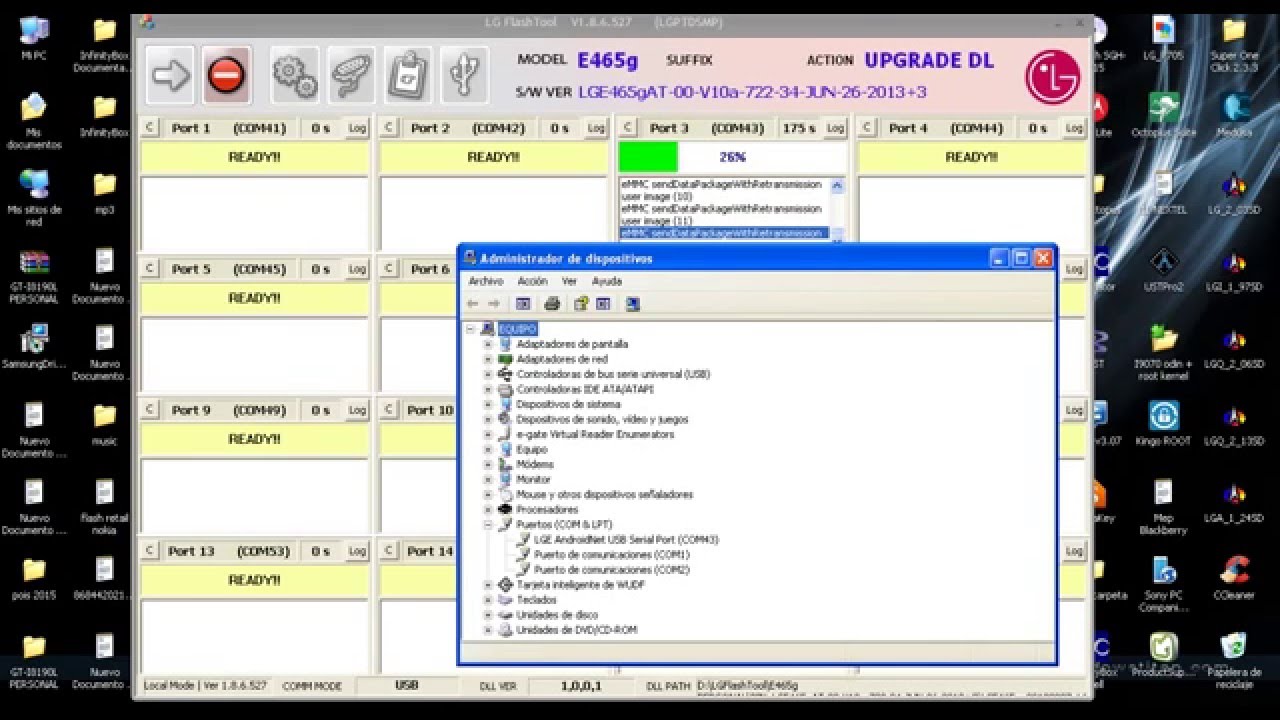Select Mouse y otros dispositivos señaladores
1280x720 pixels.
click(604, 494)
